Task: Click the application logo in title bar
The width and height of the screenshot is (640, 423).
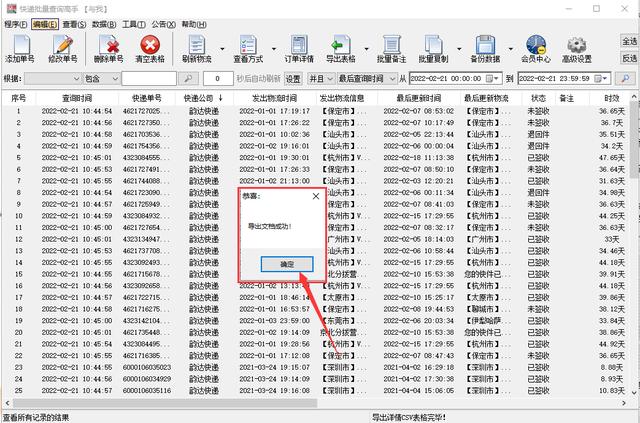Action: 11,9
